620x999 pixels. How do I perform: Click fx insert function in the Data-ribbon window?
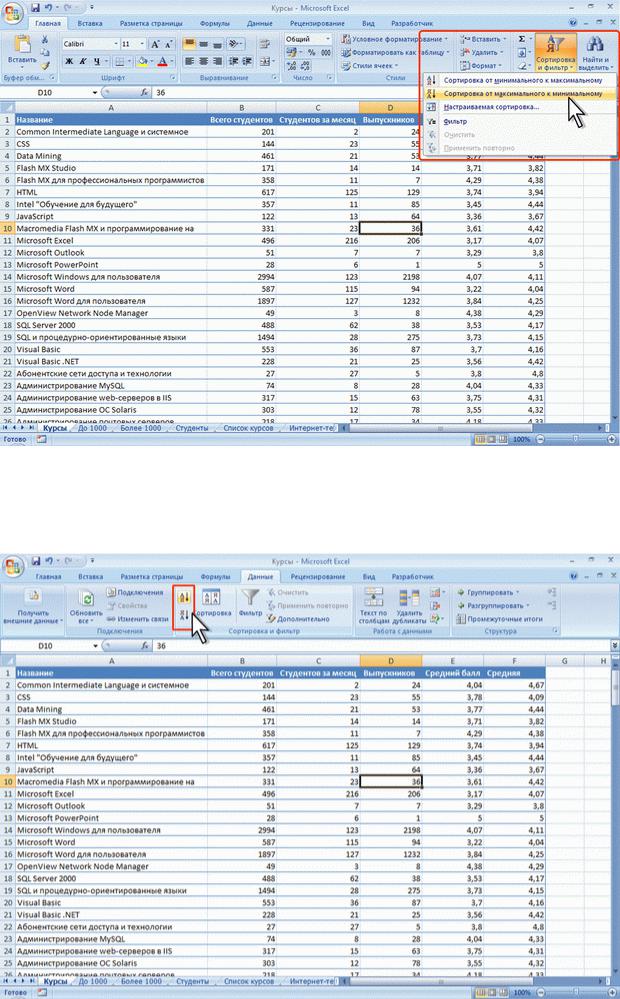click(145, 646)
